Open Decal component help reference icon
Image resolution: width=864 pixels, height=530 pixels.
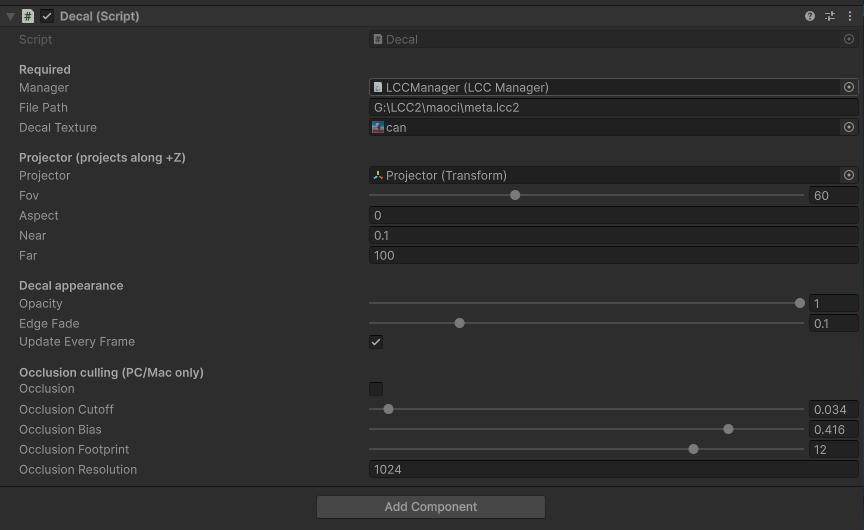[x=809, y=17]
